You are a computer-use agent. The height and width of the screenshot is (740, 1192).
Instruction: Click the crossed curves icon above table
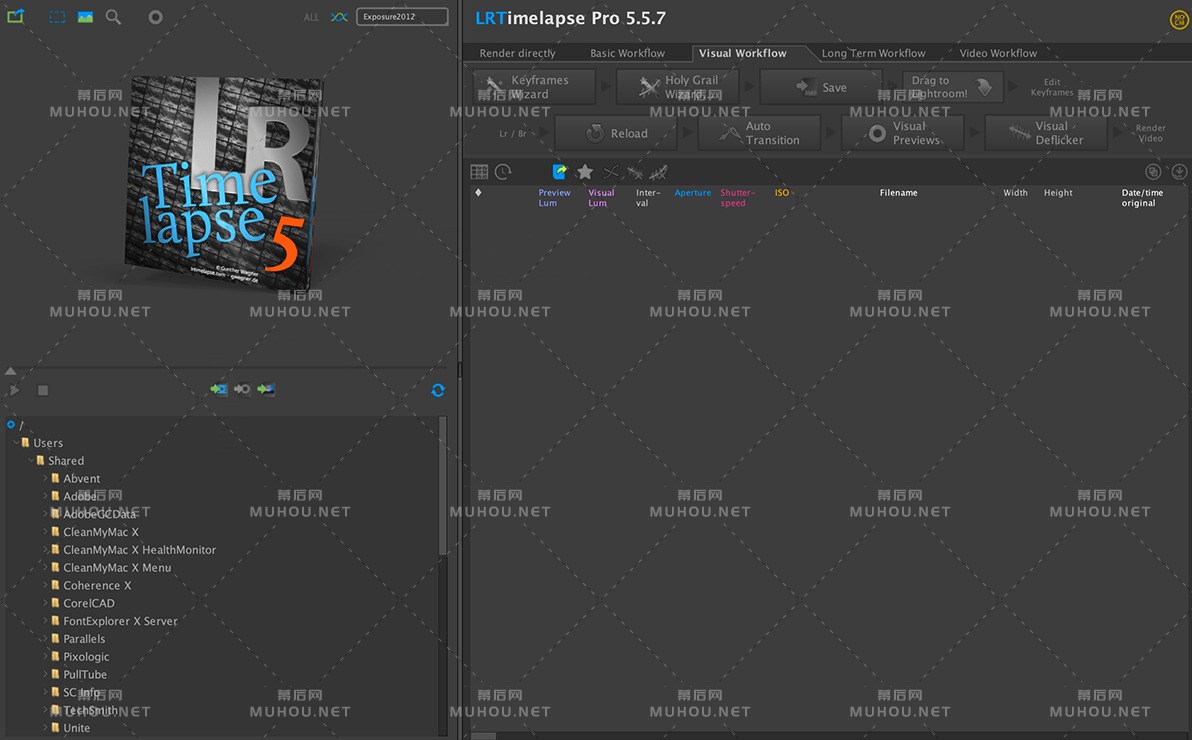point(610,173)
